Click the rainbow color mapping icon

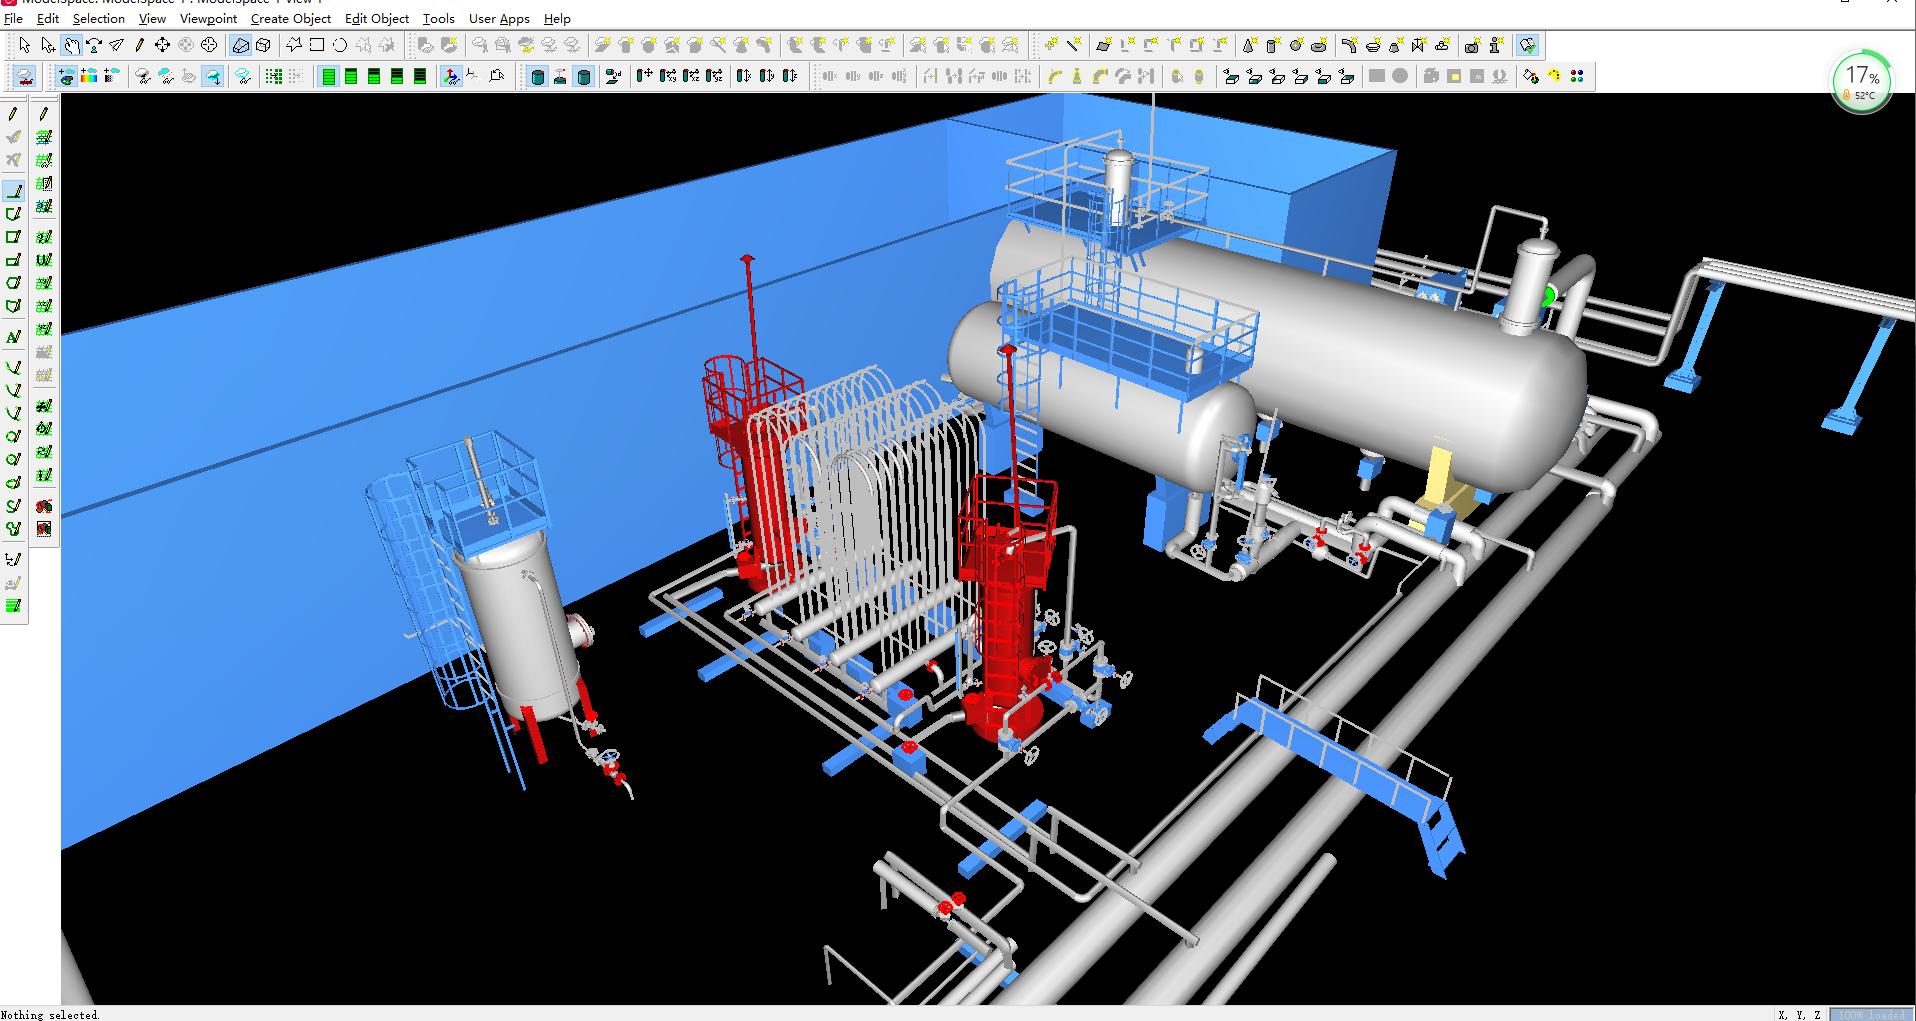click(89, 76)
